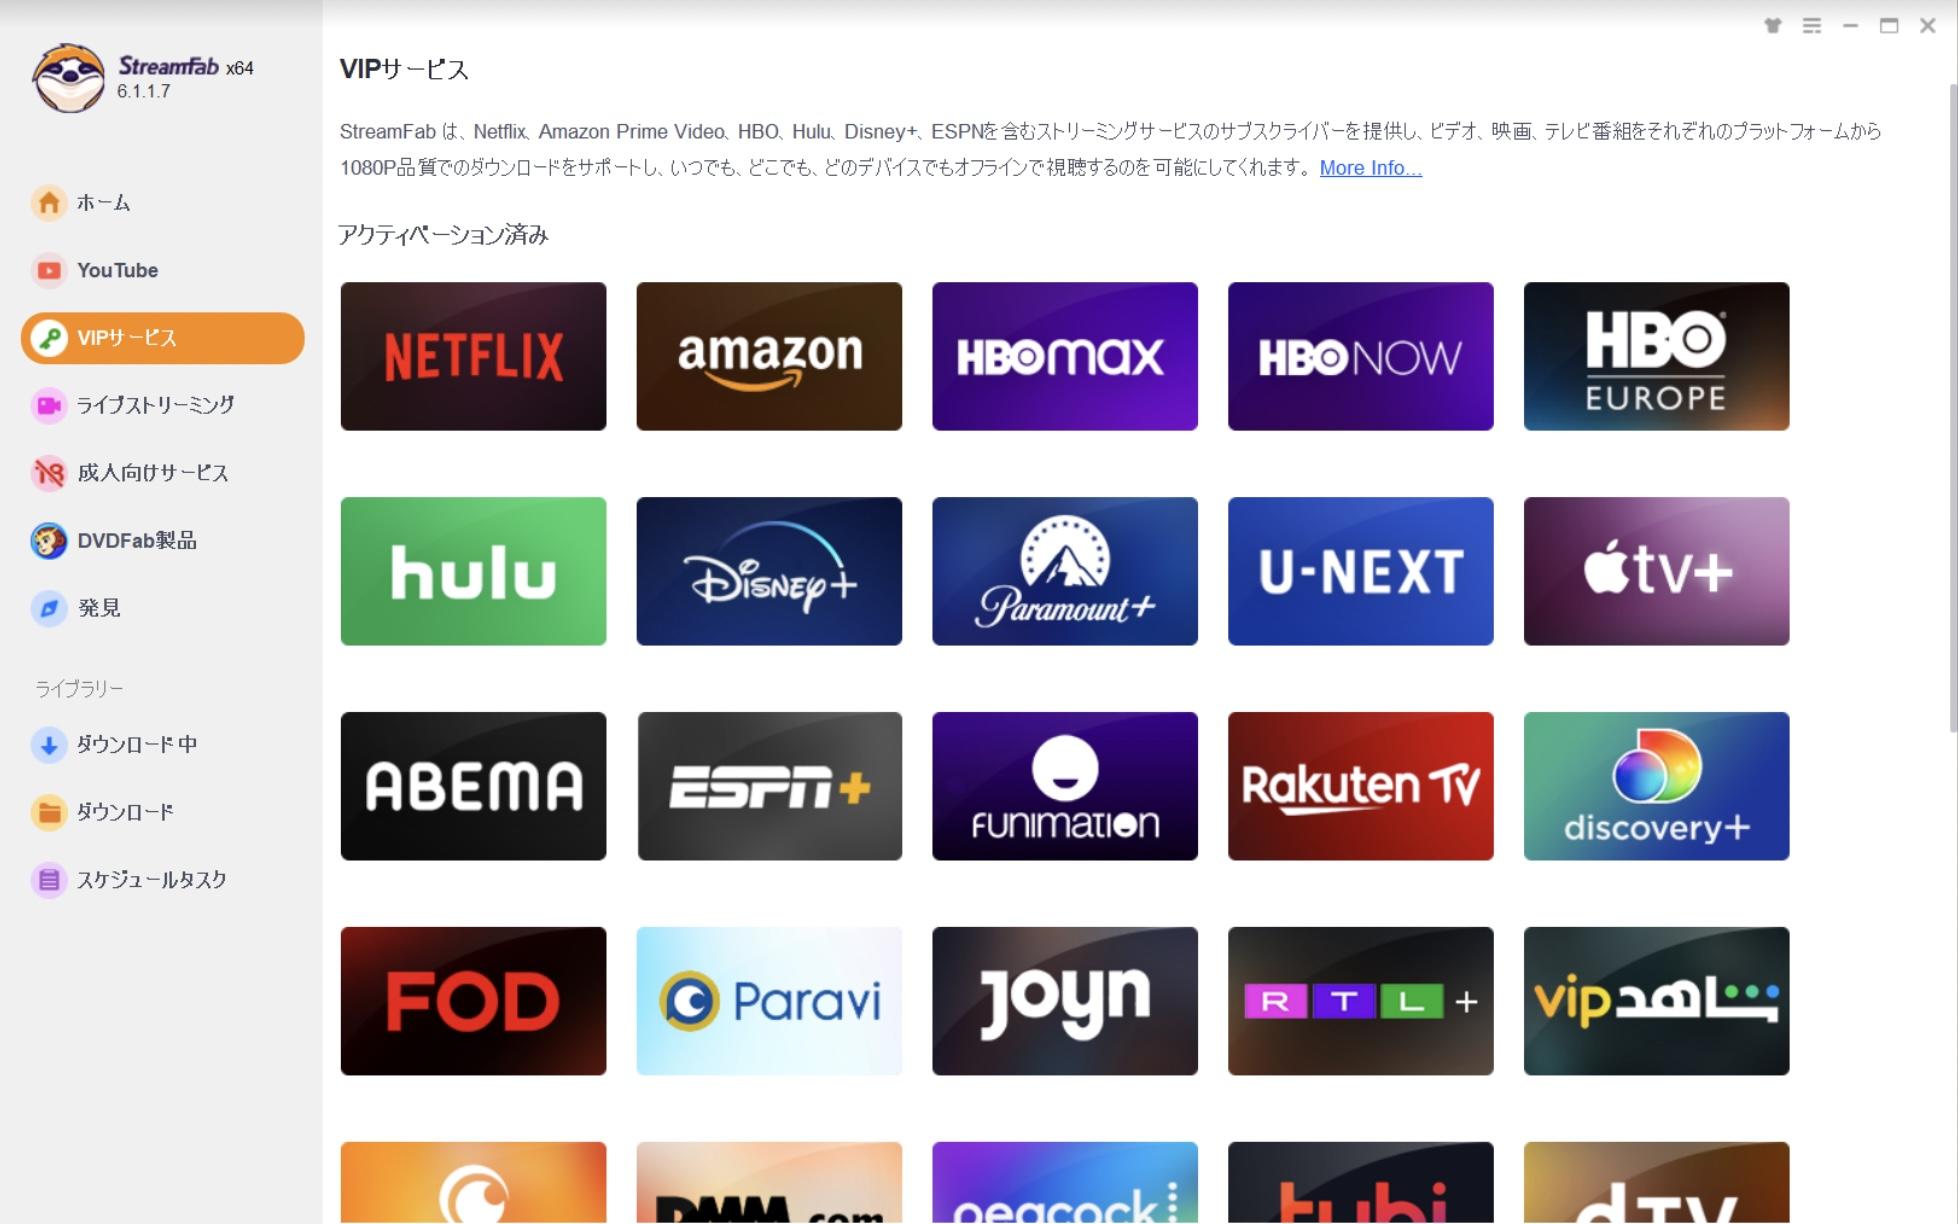Open the Netflix service tile
The image size is (1958, 1224).
(x=473, y=356)
